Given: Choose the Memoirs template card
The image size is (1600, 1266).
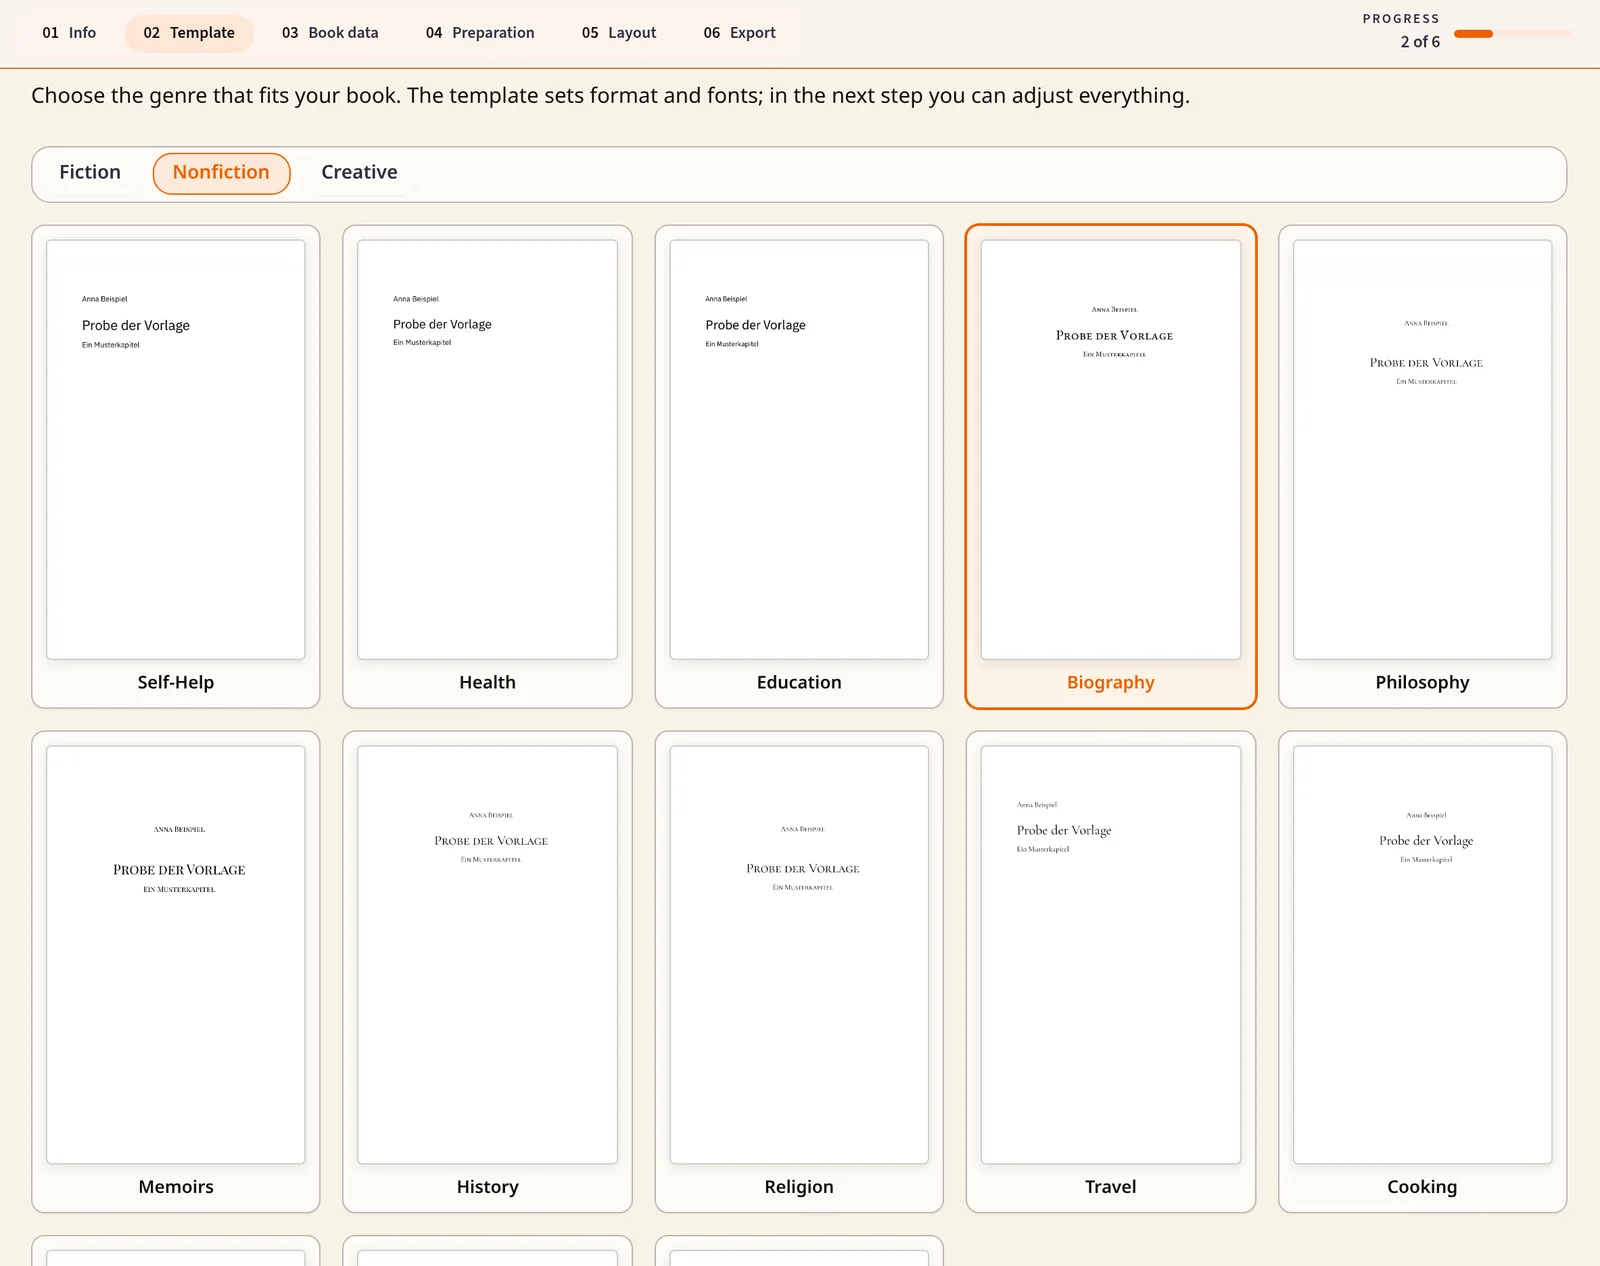Looking at the screenshot, I should 176,972.
